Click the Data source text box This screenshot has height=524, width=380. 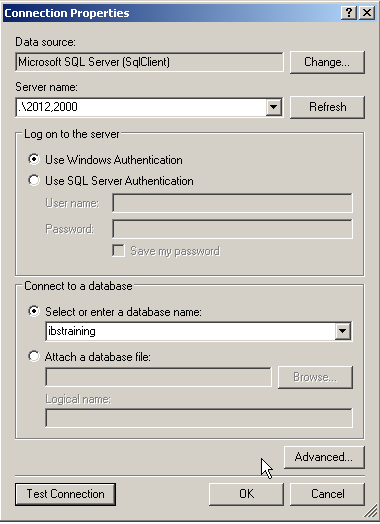(149, 62)
